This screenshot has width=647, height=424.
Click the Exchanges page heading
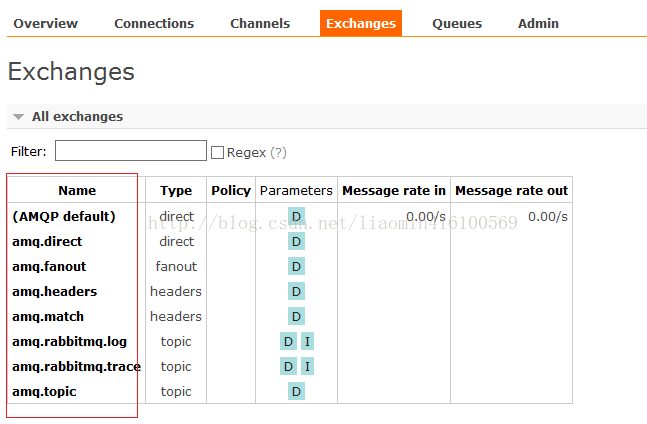[71, 72]
